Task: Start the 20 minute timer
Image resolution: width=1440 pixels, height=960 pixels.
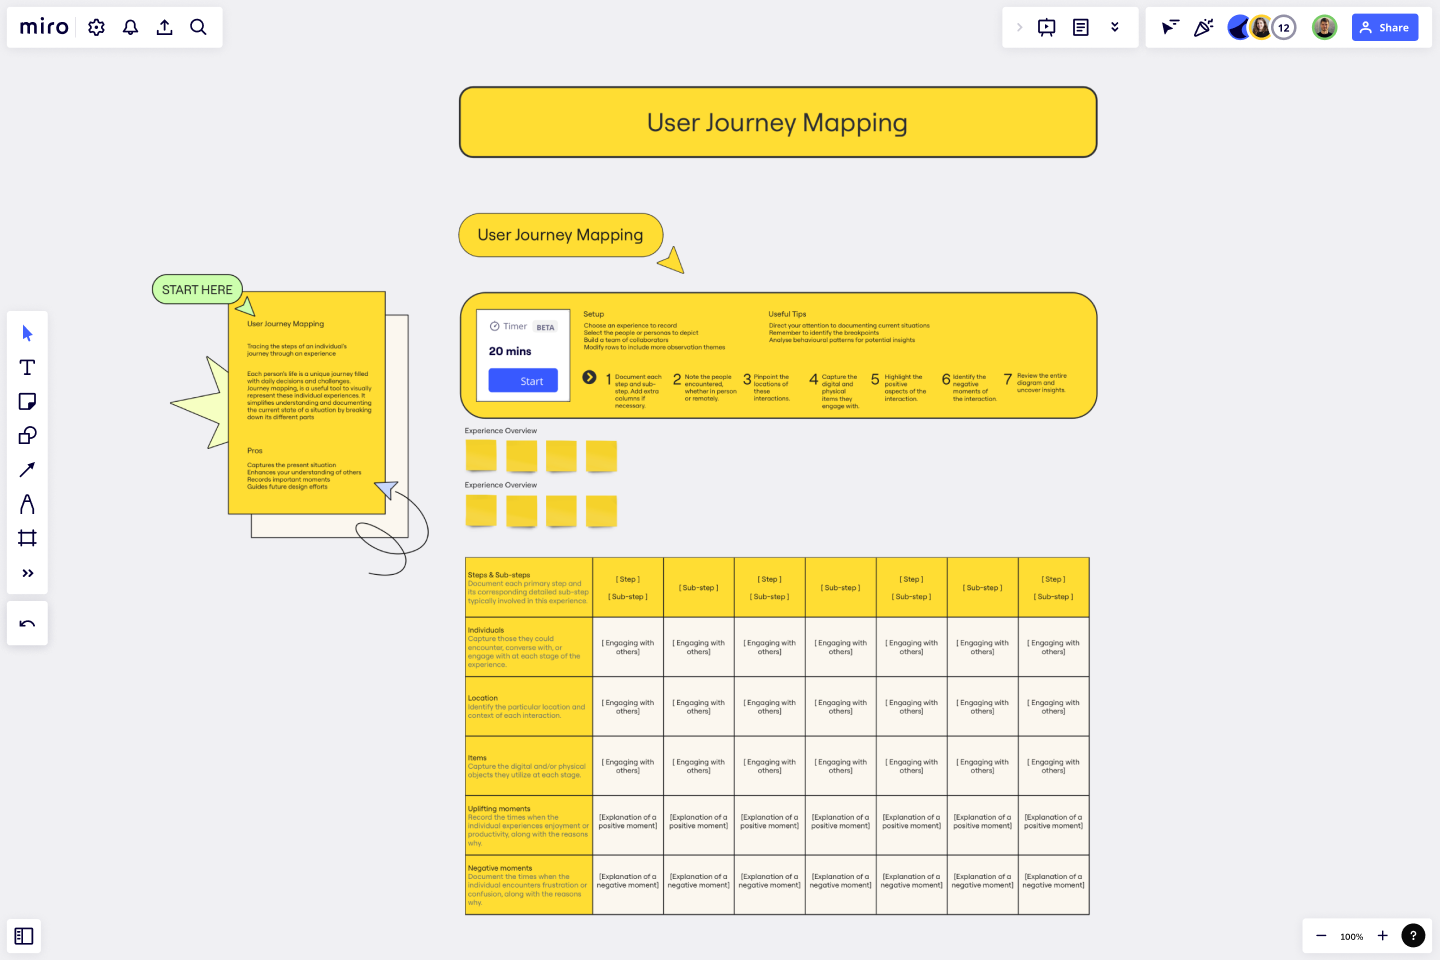Action: pos(522,380)
